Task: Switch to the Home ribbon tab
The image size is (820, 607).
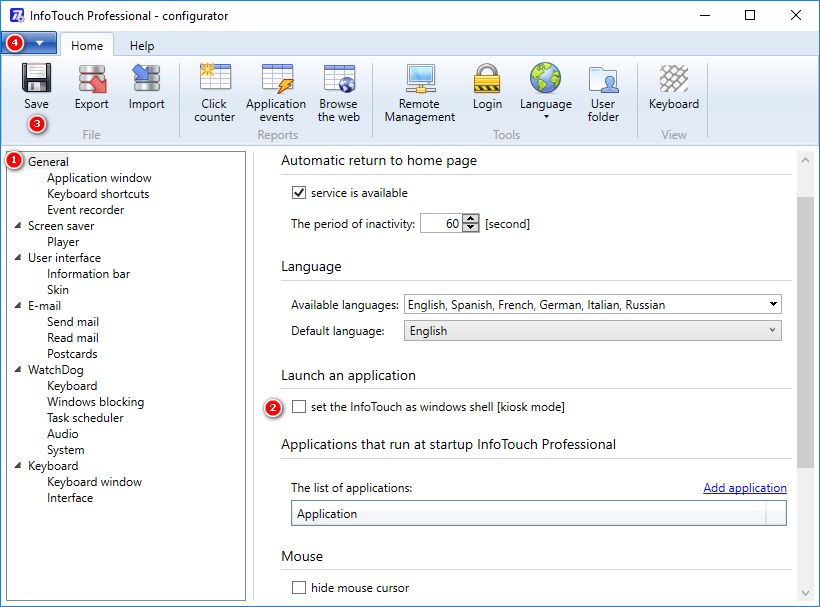Action: pyautogui.click(x=87, y=45)
